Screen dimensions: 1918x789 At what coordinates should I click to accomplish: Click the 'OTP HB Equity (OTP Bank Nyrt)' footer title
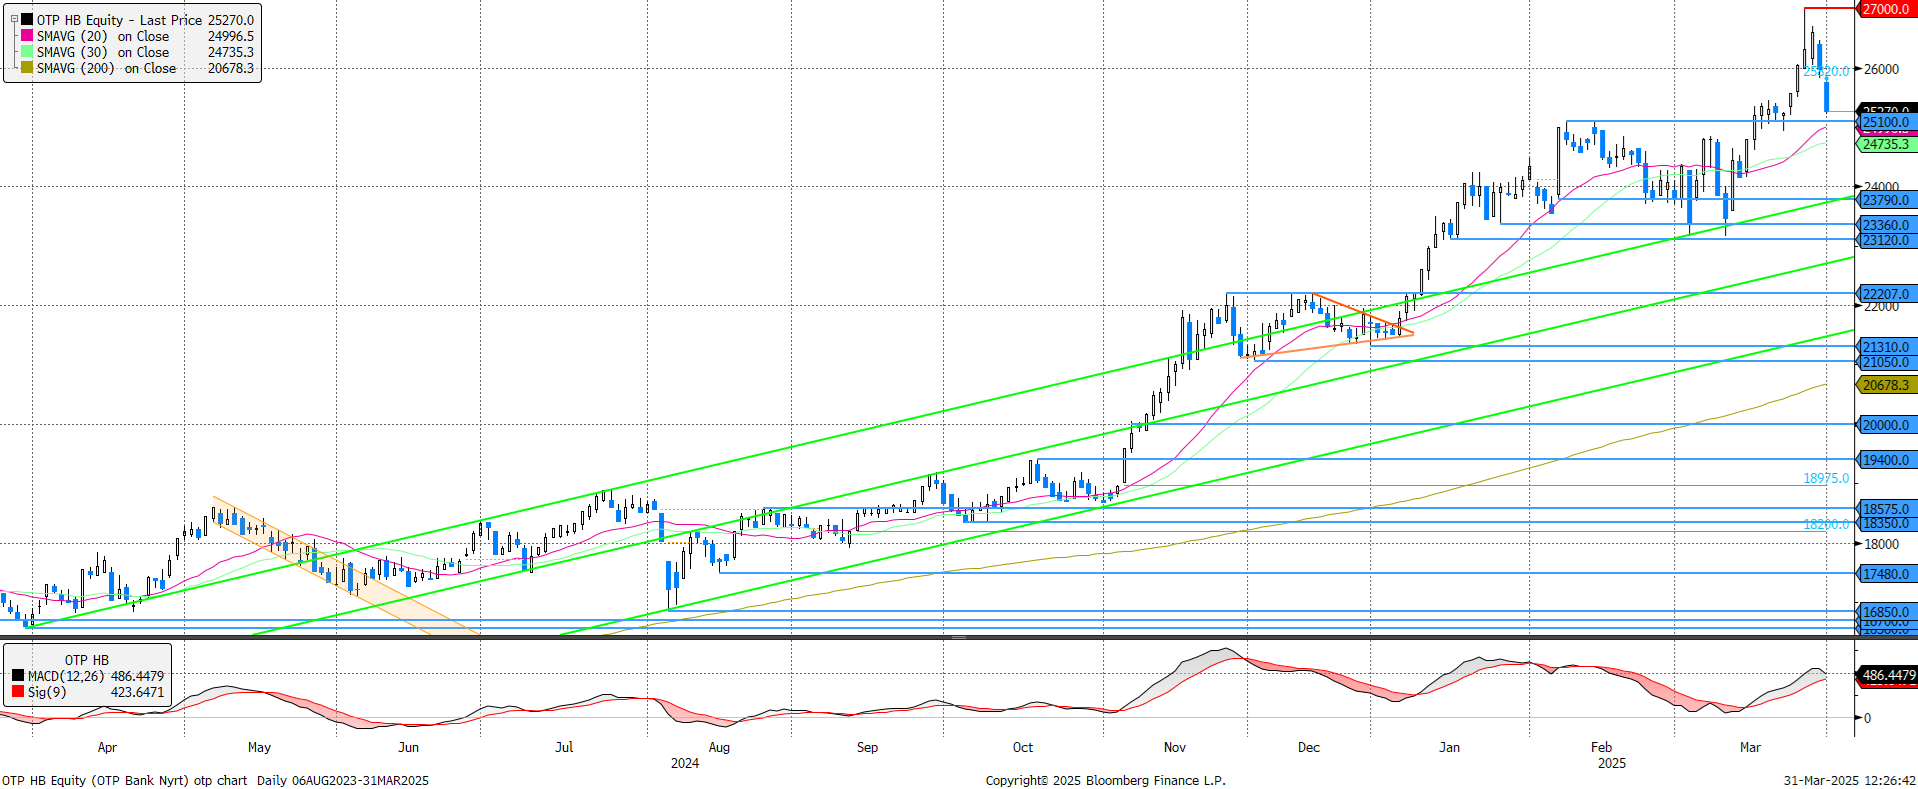click(x=95, y=781)
